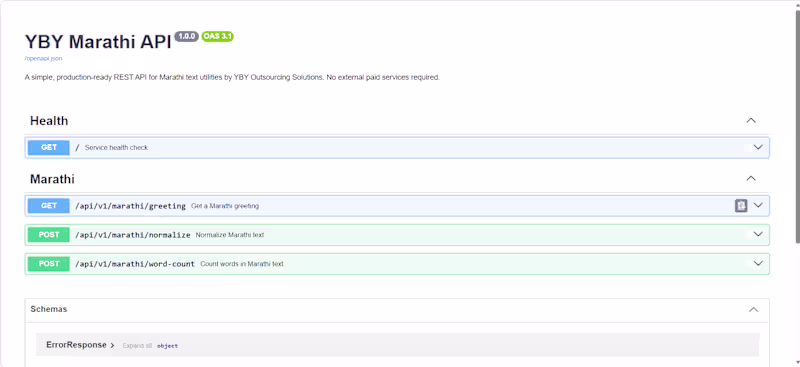This screenshot has width=800, height=367.
Task: Click the ErrorResponse schema name
Action: (x=77, y=345)
